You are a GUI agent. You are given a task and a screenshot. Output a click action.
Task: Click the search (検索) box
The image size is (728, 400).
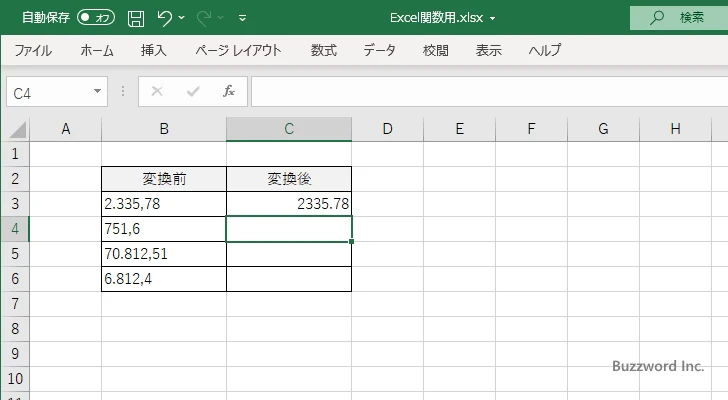(x=679, y=18)
